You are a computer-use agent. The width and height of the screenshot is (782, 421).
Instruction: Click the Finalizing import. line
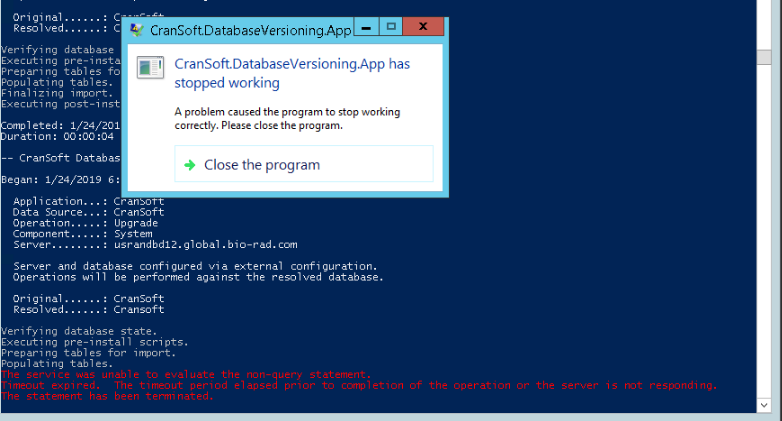pyautogui.click(x=57, y=93)
